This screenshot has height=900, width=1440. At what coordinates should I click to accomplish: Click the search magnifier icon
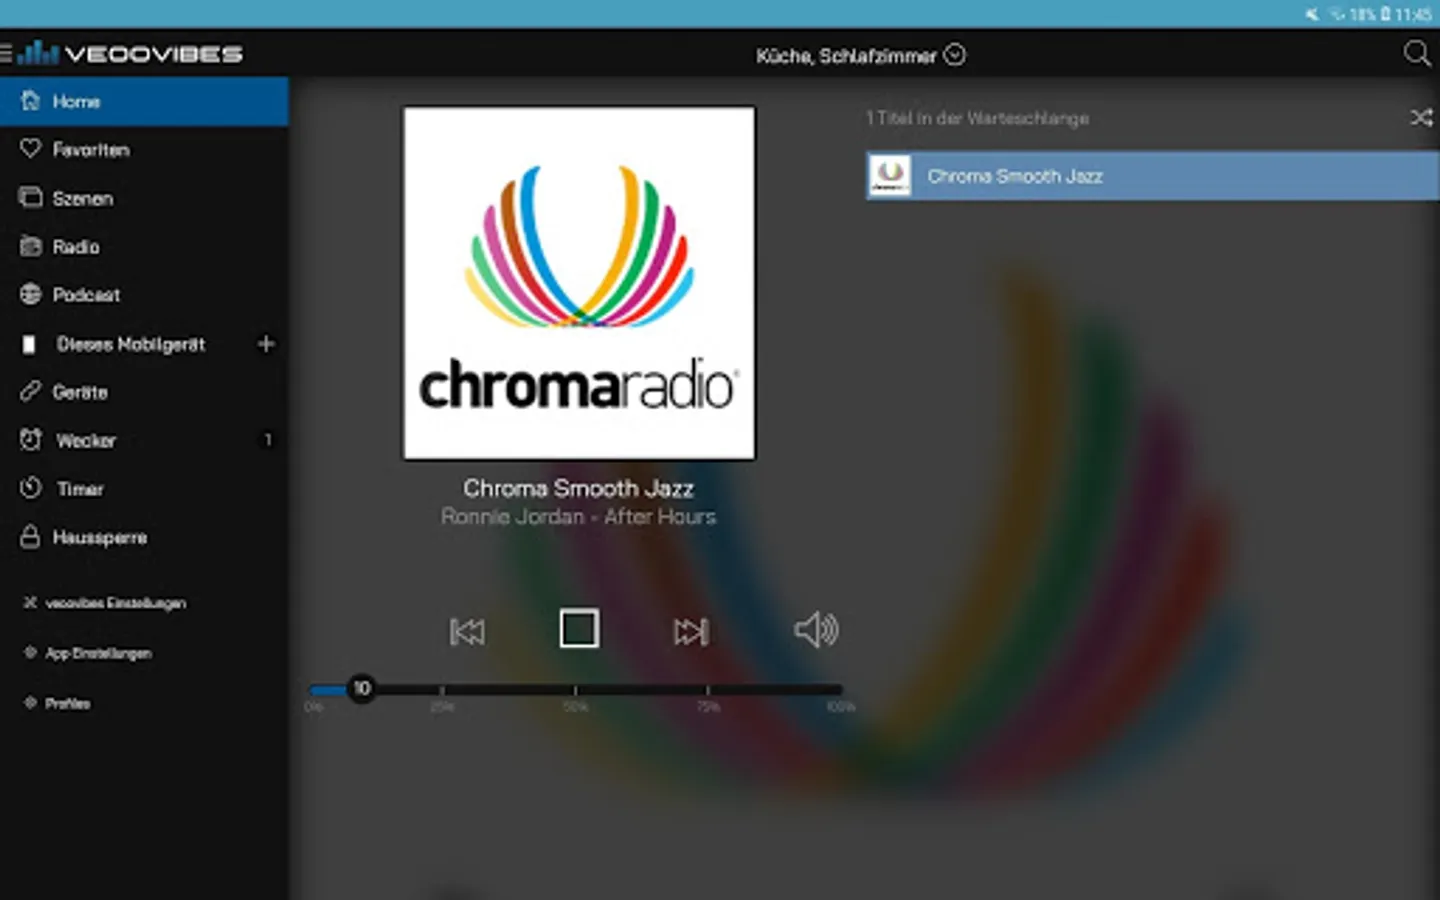pyautogui.click(x=1417, y=53)
